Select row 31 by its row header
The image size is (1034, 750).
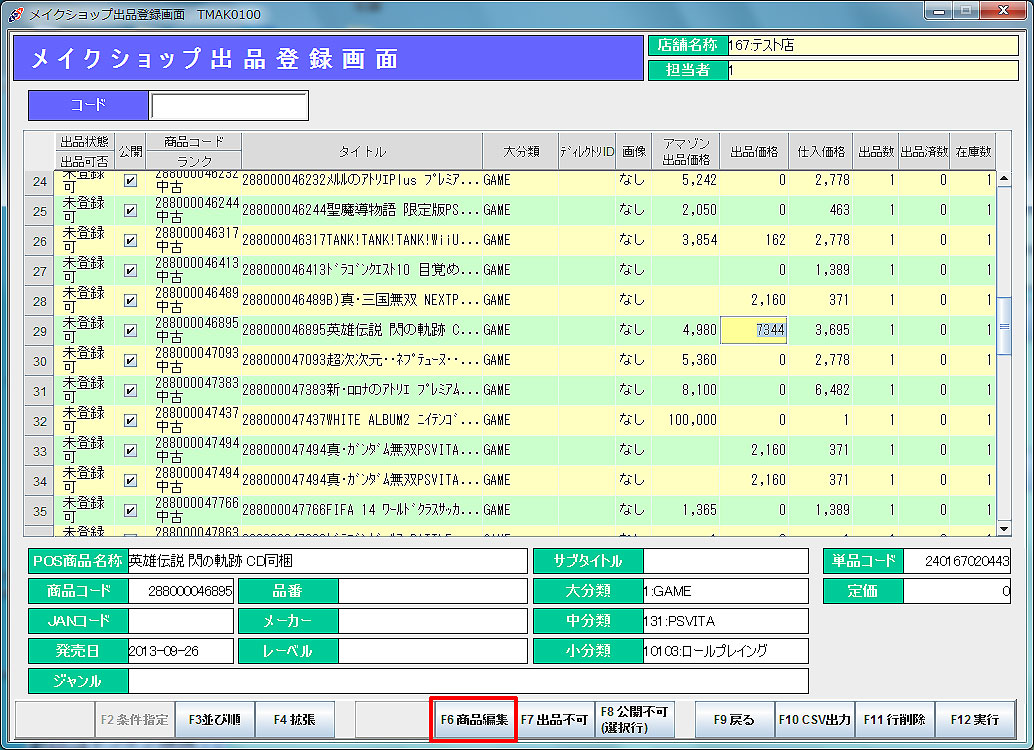[x=40, y=391]
